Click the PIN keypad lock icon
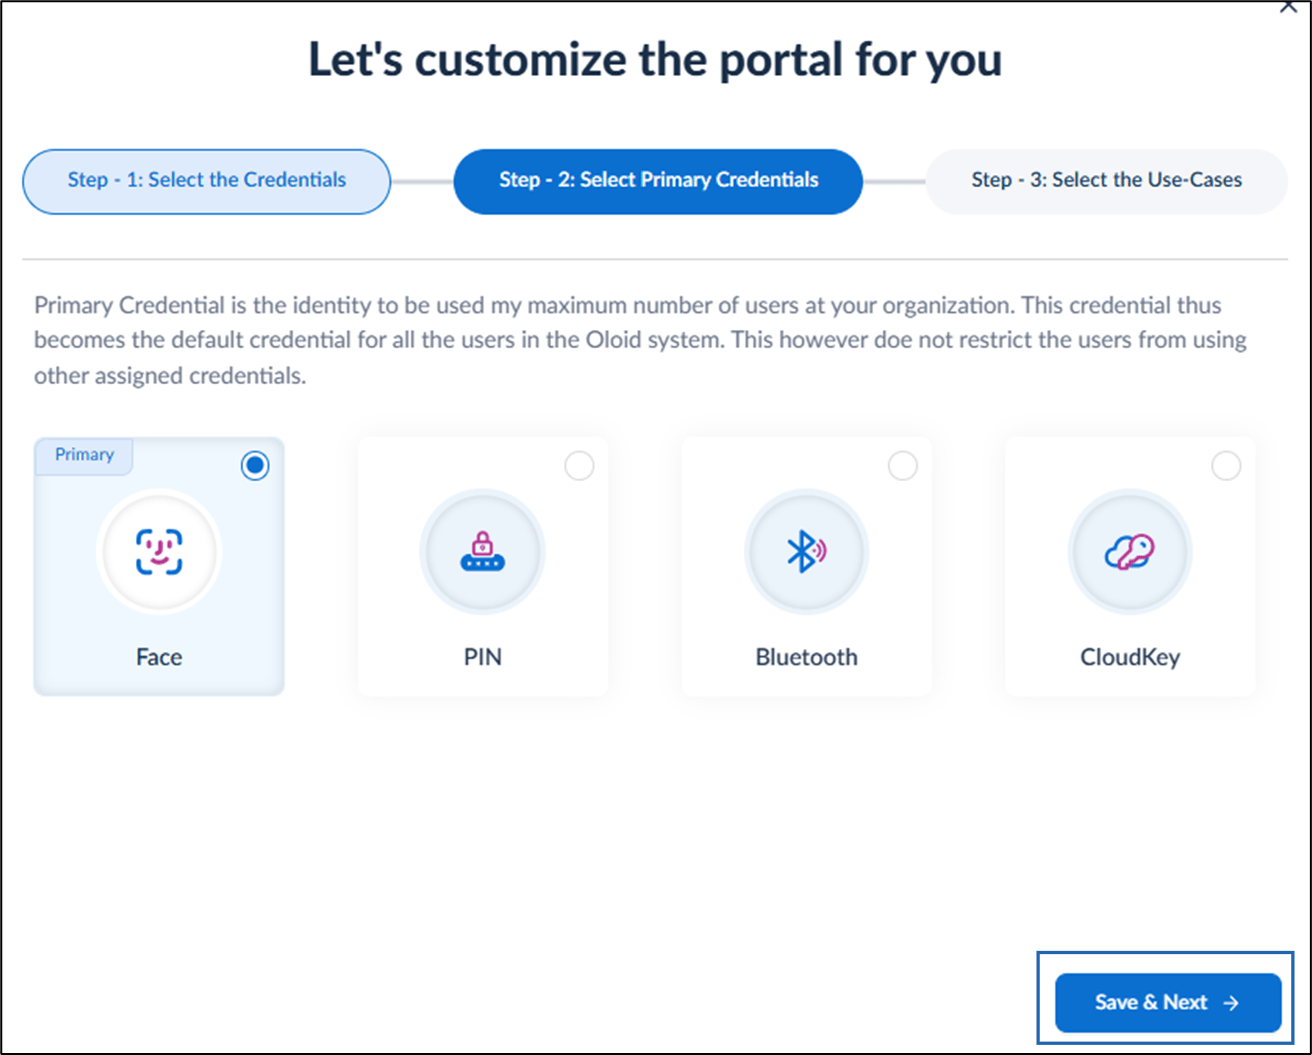Screen dimensions: 1312x1055 482,551
